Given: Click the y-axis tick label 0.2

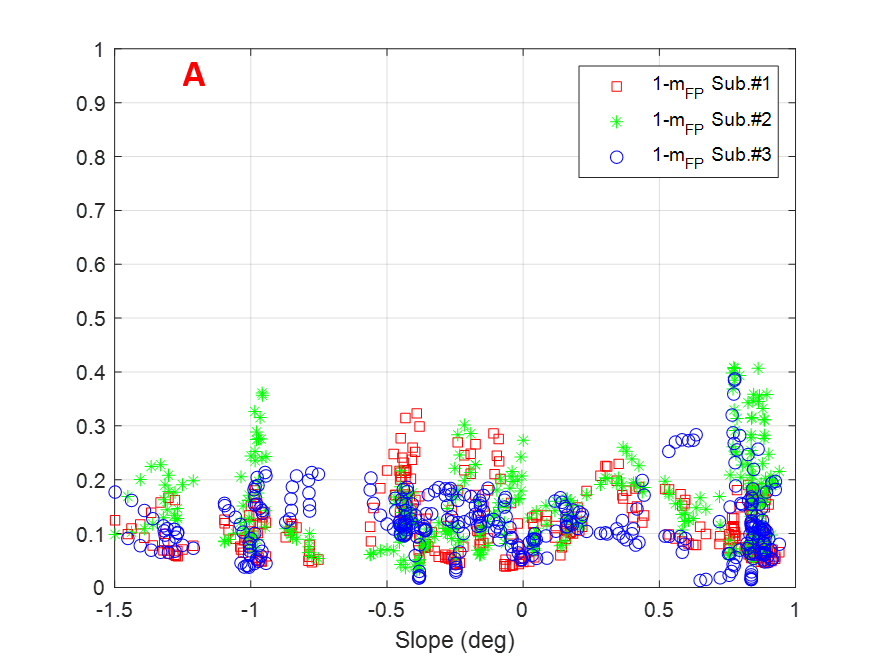Looking at the screenshot, I should click(x=91, y=480).
